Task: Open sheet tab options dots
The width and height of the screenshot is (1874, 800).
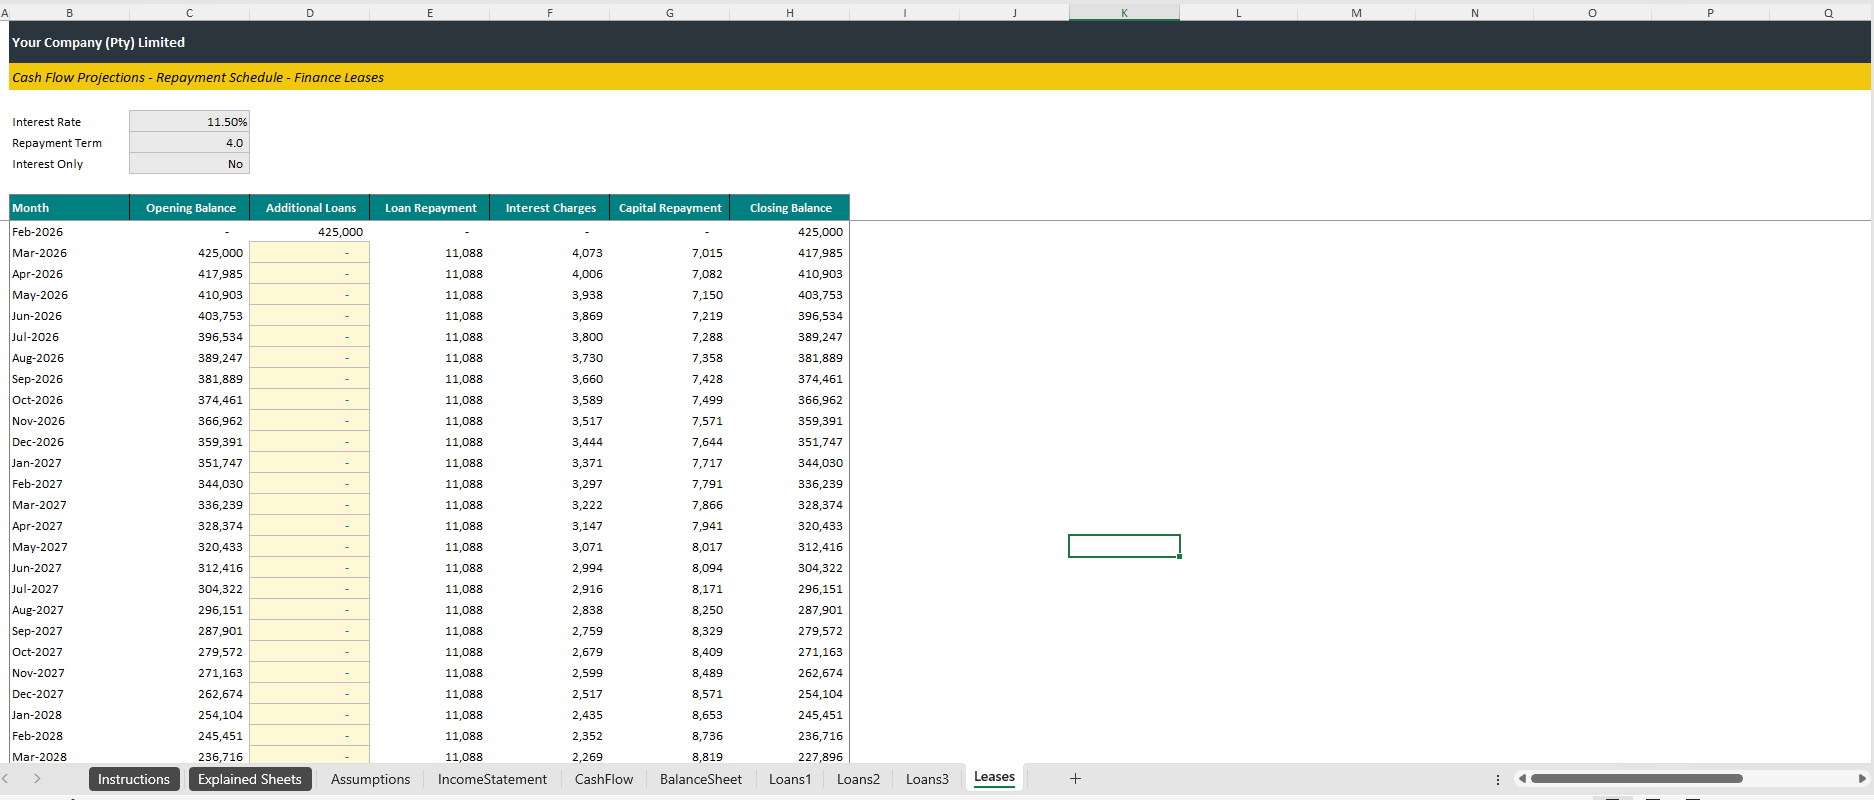Action: tap(1497, 779)
